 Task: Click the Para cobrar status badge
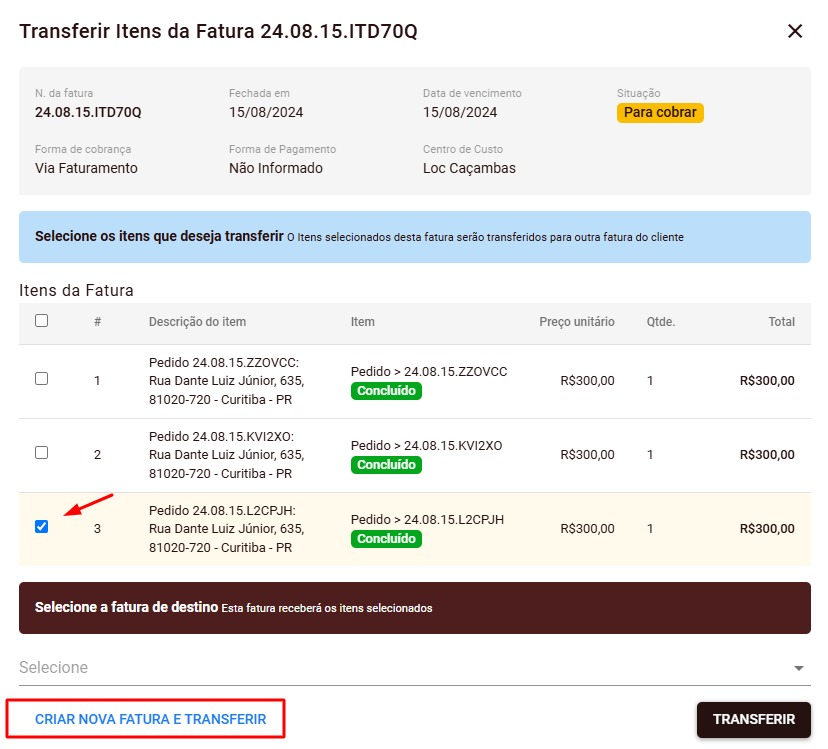click(660, 113)
